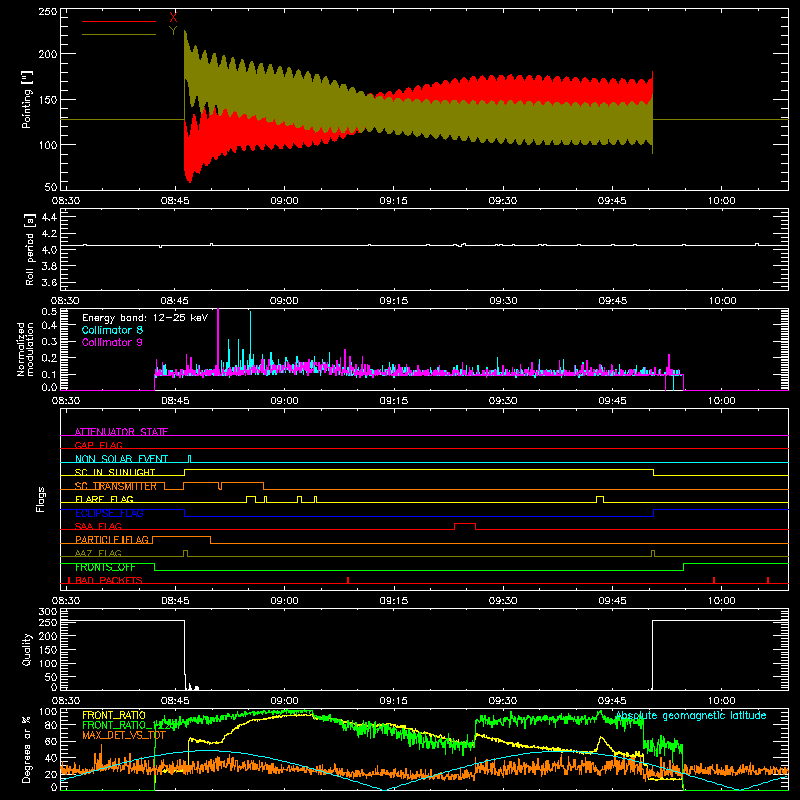Click the SC_IN_SUNLIGHT flag label
This screenshot has height=800, width=800.
(115, 472)
